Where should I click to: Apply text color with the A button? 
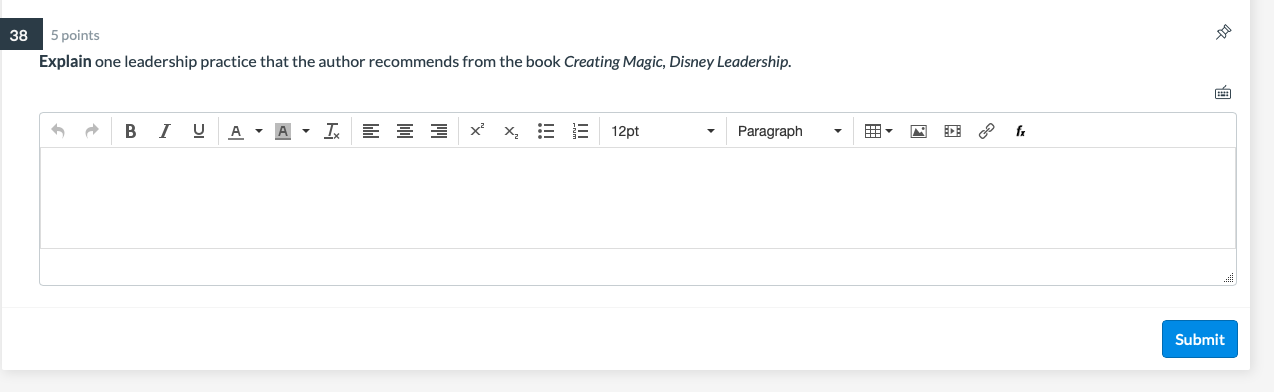[x=236, y=131]
